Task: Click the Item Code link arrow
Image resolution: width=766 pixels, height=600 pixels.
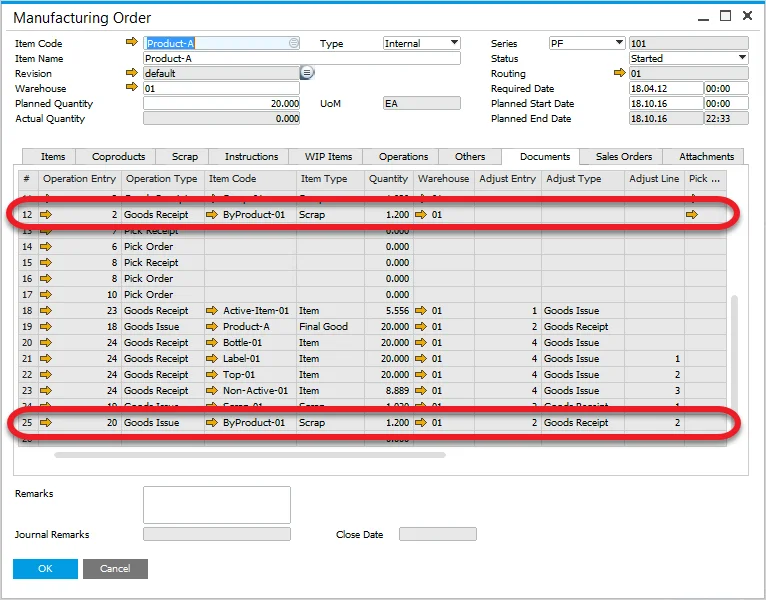Action: pyautogui.click(x=131, y=43)
